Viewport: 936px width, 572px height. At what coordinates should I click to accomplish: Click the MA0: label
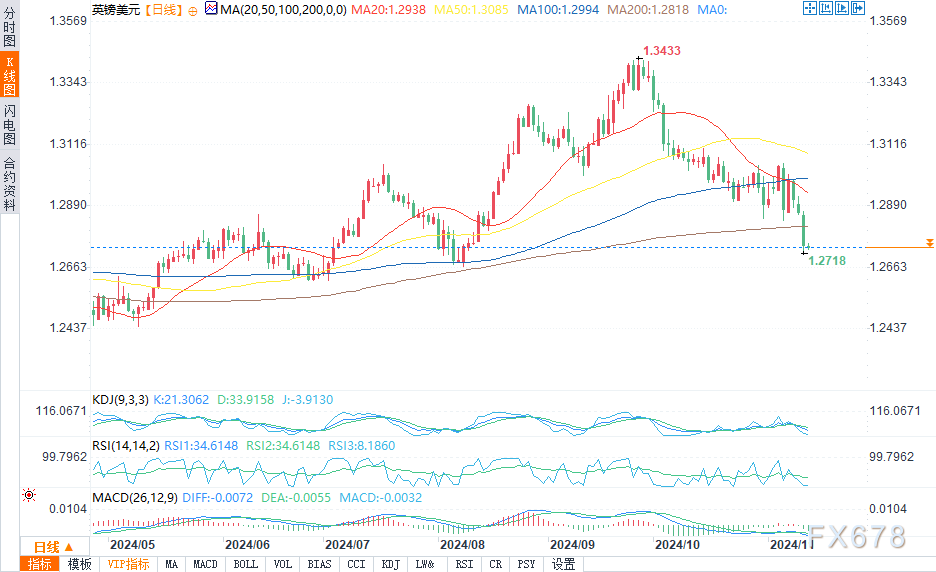pos(712,10)
